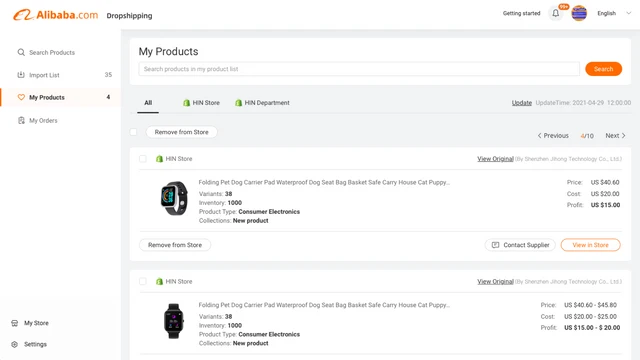Image resolution: width=640 pixels, height=360 pixels.
Task: Click the black smartwatch product thumbnail
Action: (174, 321)
